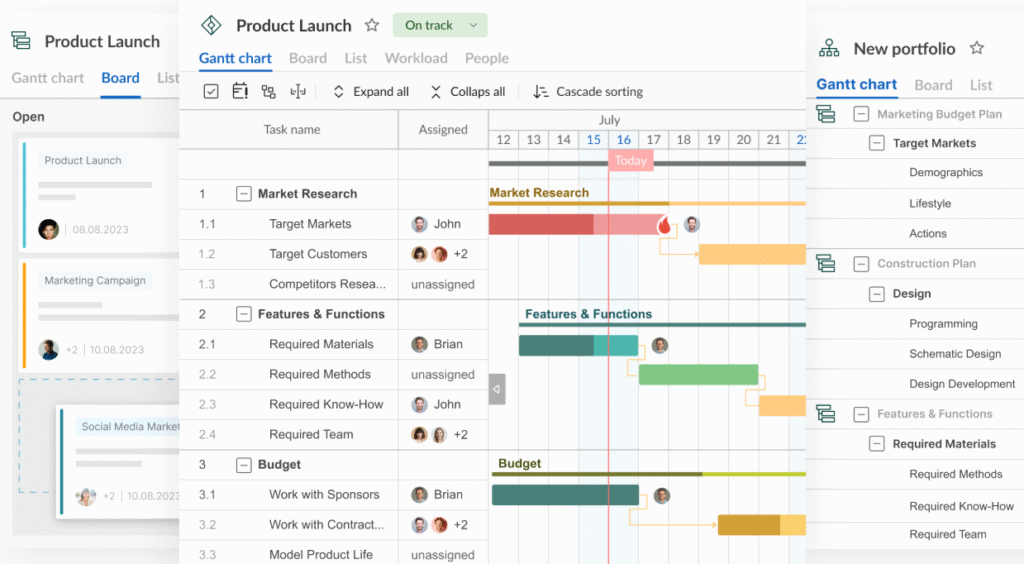Screen dimensions: 1024x564
Task: Collapse the Market Research task group
Action: 243,194
